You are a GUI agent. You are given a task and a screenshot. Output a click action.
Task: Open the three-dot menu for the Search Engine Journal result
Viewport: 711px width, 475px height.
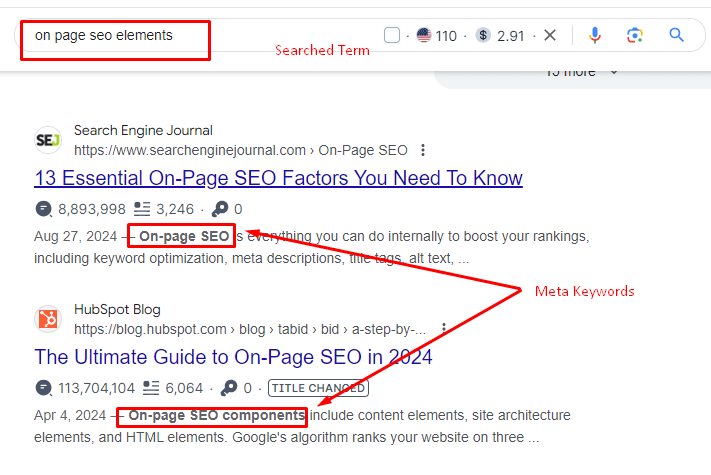pyautogui.click(x=423, y=150)
